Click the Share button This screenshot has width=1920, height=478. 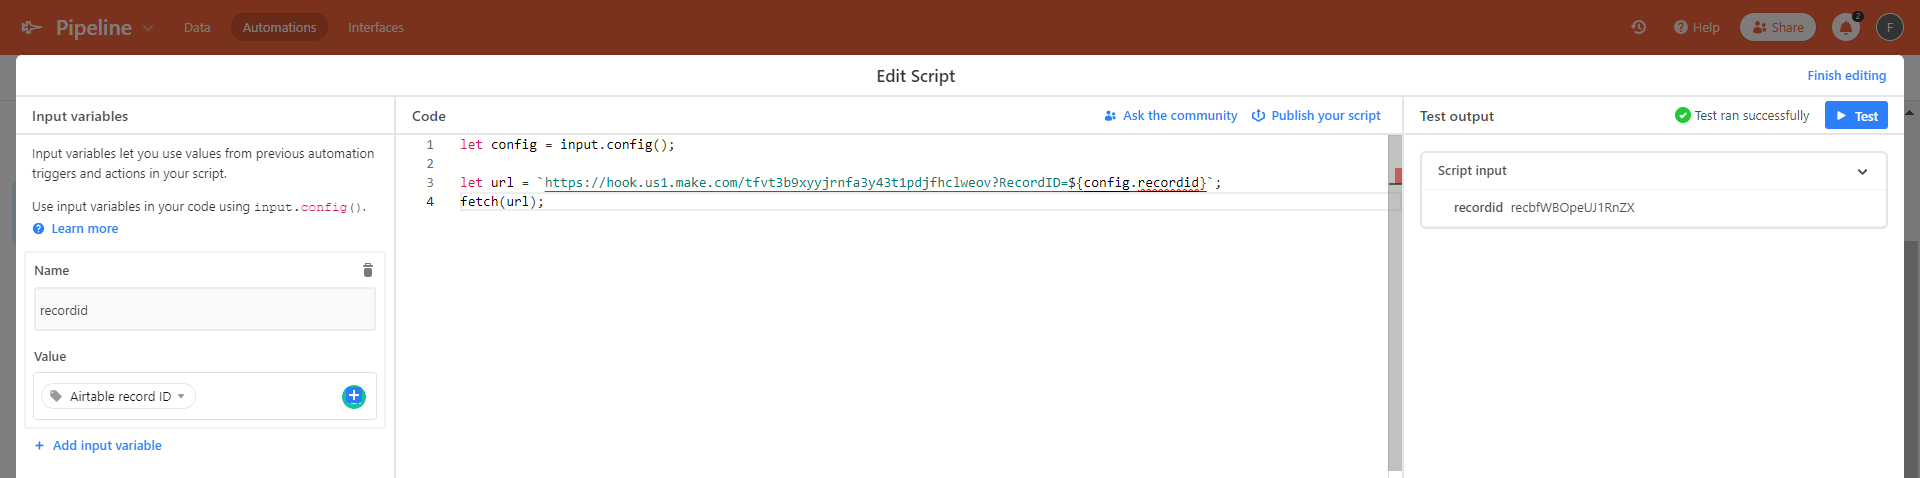coord(1778,27)
